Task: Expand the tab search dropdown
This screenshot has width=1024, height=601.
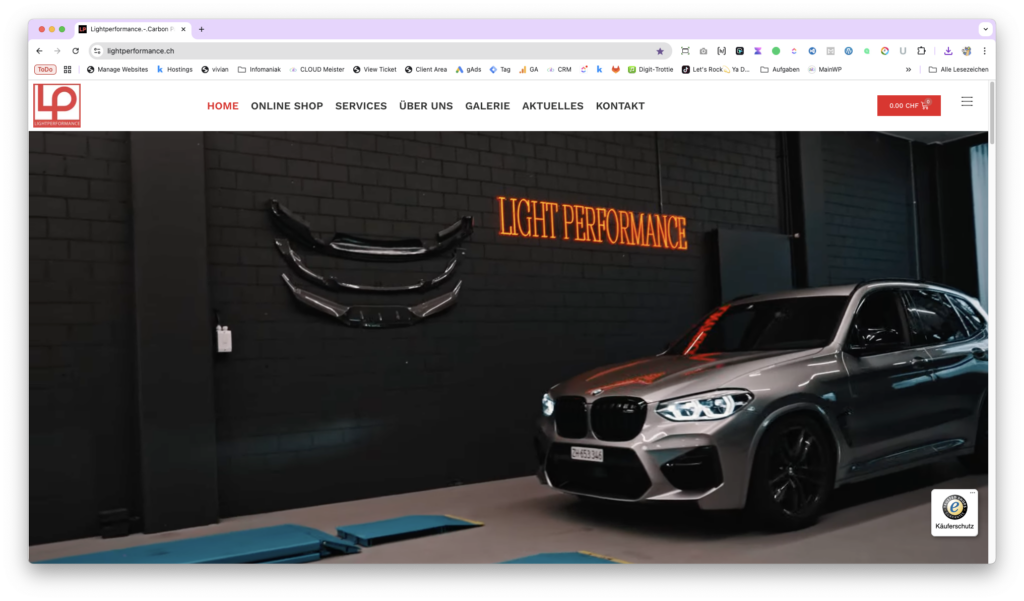Action: (985, 29)
